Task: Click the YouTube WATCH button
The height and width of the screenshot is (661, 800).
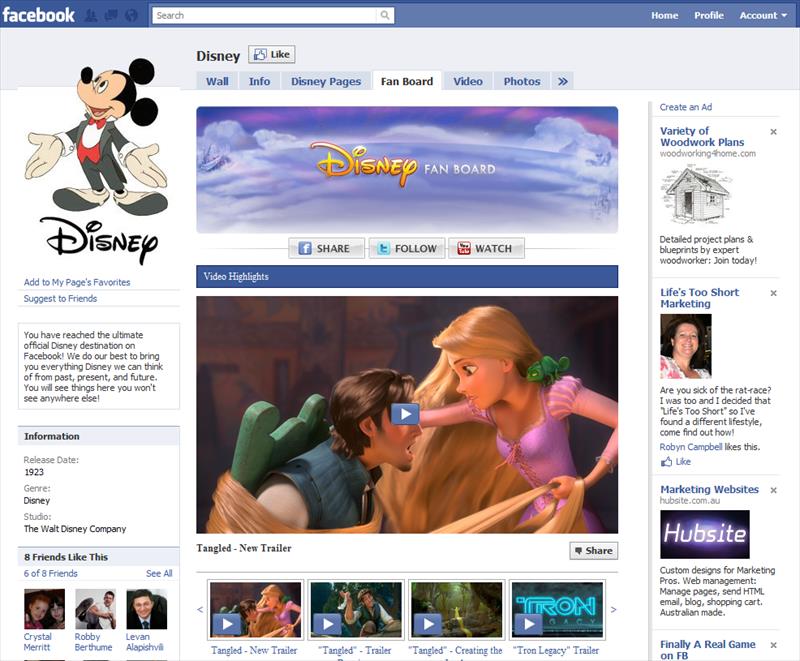Action: pos(486,248)
